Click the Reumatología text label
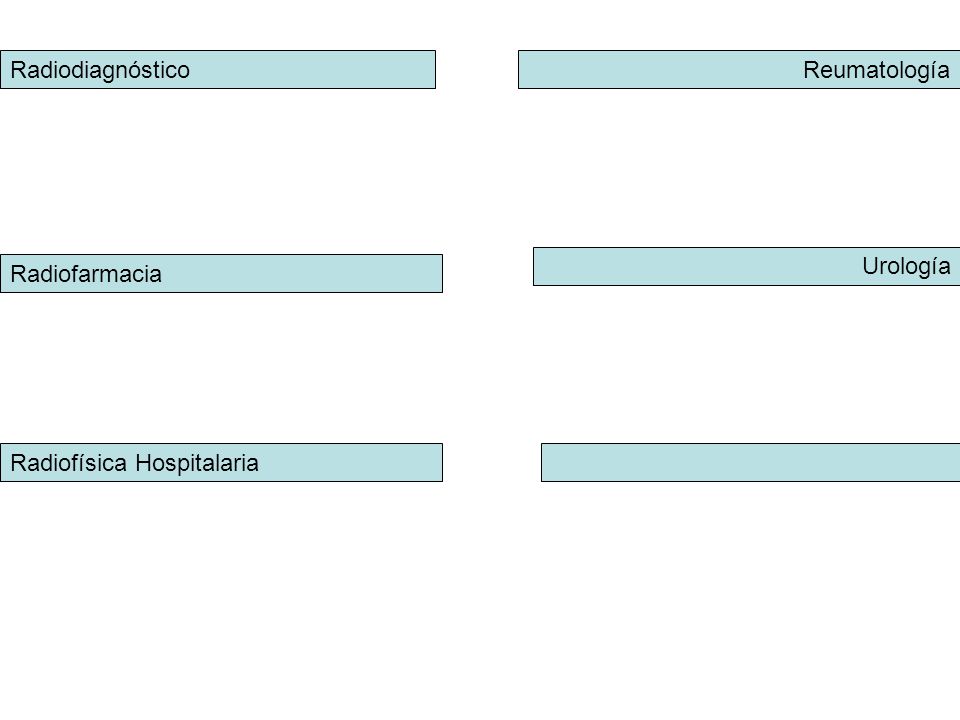This screenshot has height=720, width=960. point(876,71)
